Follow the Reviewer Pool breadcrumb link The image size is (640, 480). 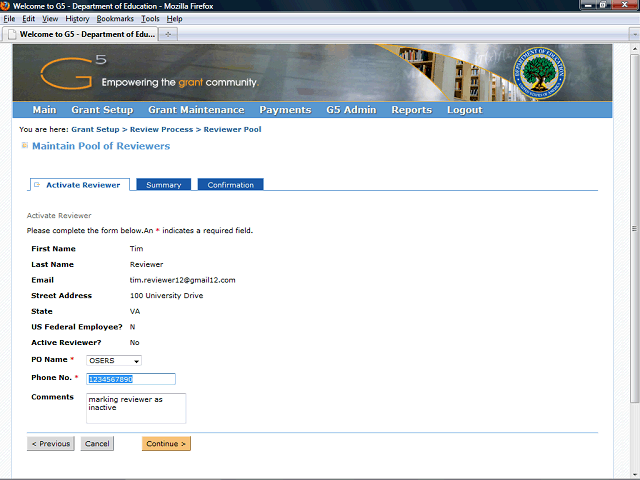coord(232,129)
